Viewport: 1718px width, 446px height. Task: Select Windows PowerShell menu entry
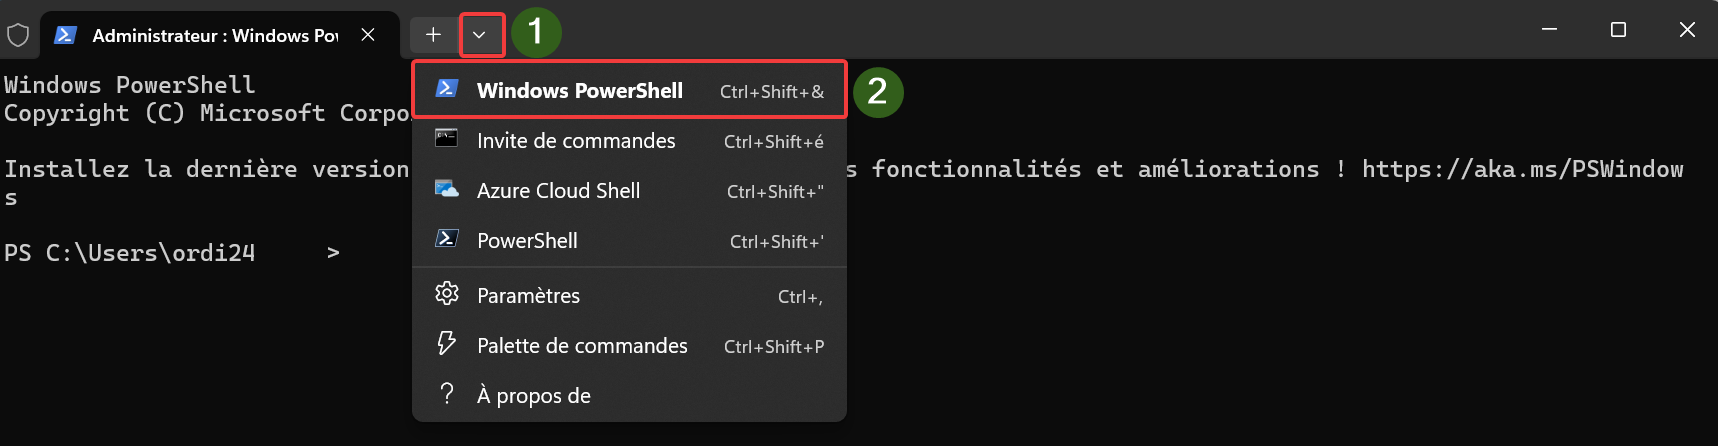point(630,90)
